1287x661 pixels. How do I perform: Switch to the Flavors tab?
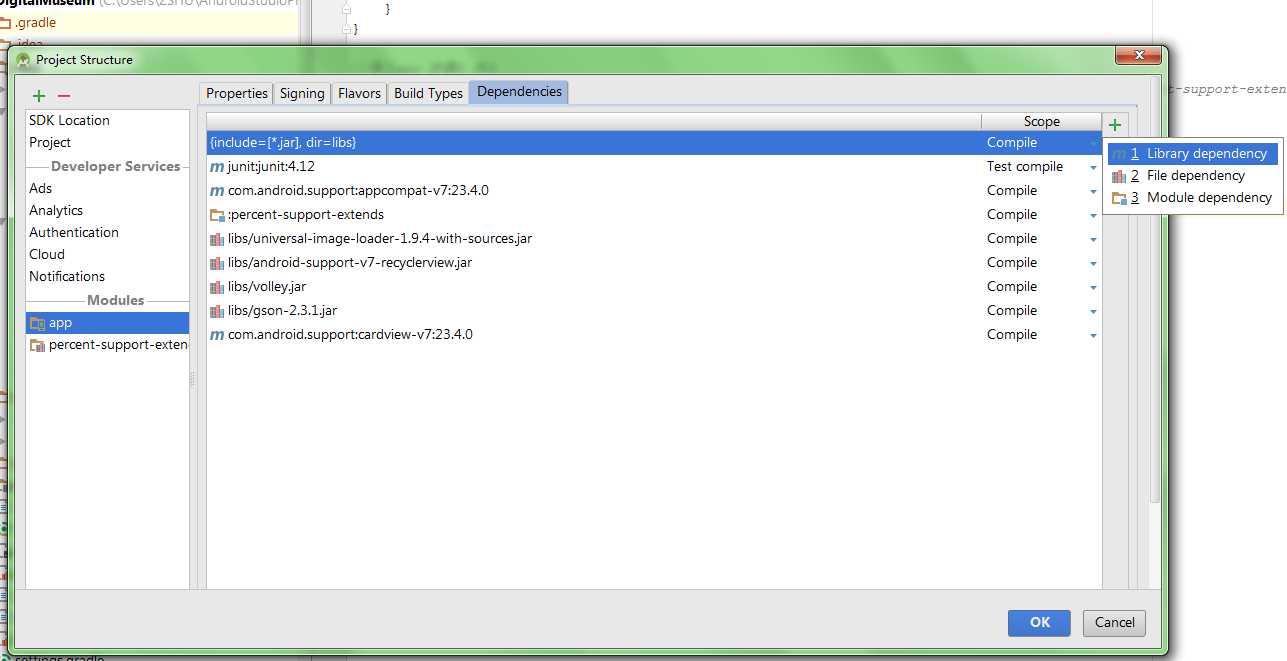[x=359, y=93]
